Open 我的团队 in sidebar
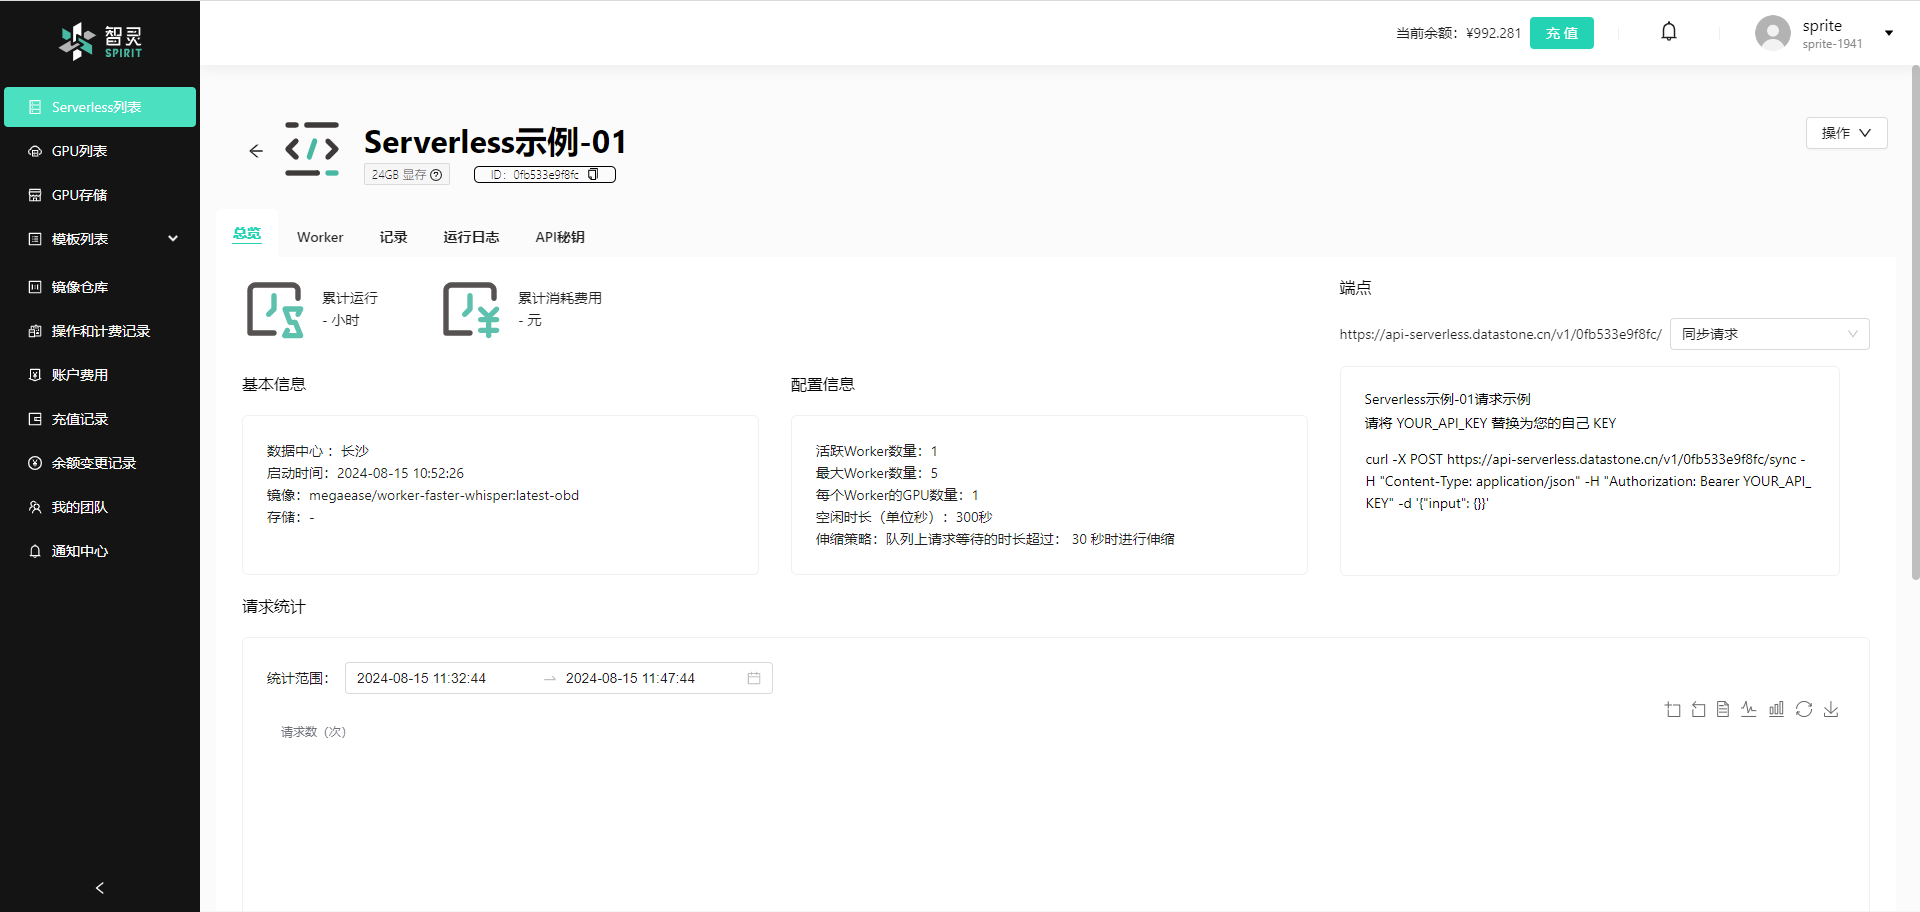The height and width of the screenshot is (912, 1920). coord(100,507)
